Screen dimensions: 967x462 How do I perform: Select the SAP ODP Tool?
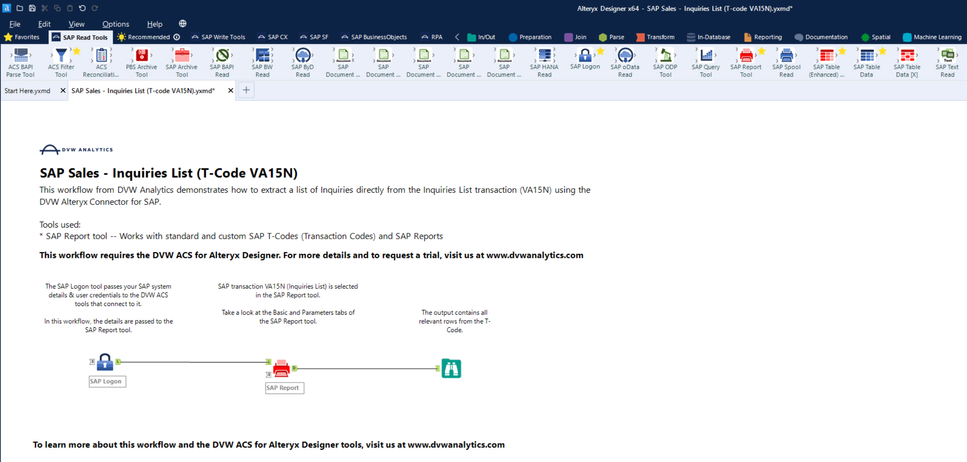pos(665,62)
